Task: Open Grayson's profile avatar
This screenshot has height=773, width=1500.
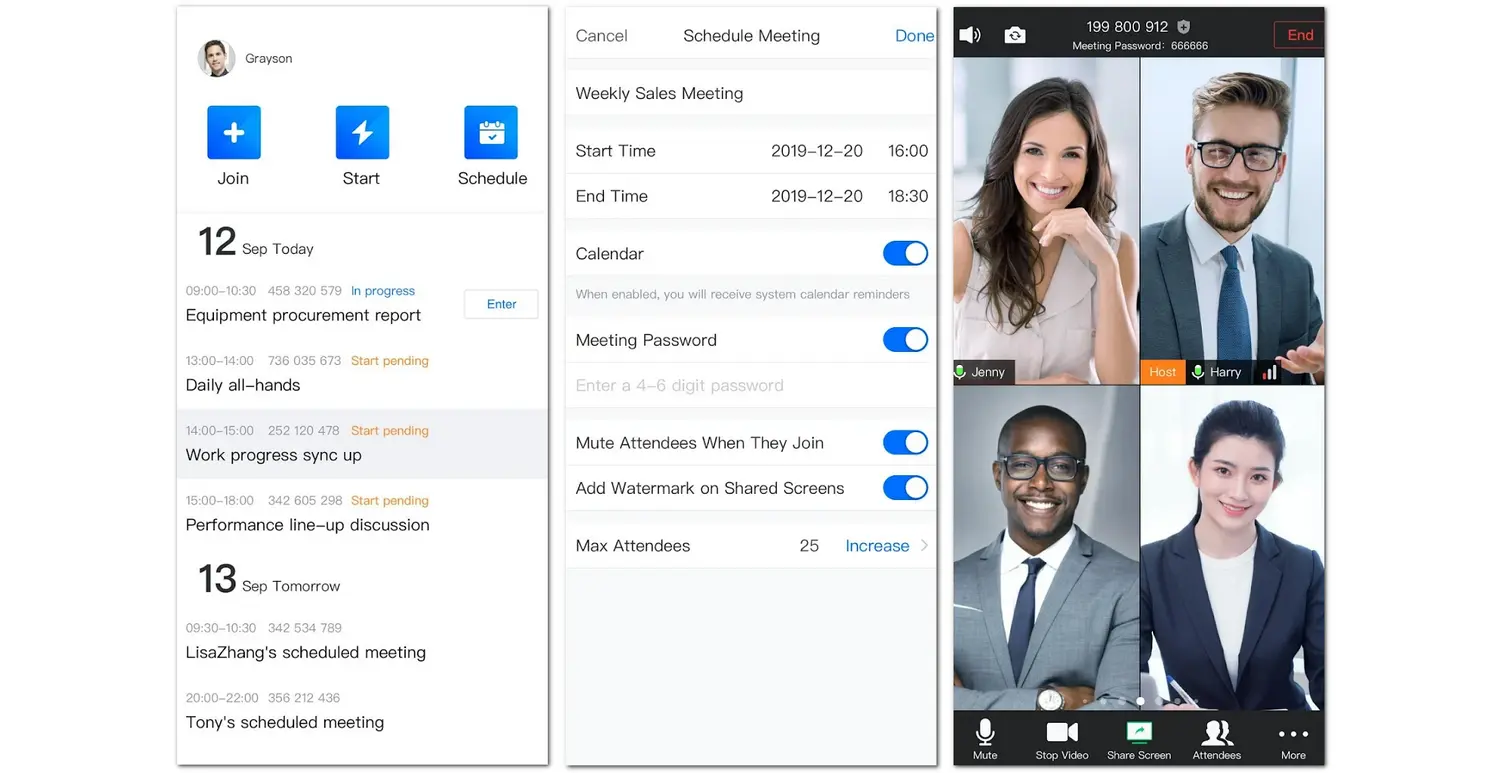Action: pos(216,59)
